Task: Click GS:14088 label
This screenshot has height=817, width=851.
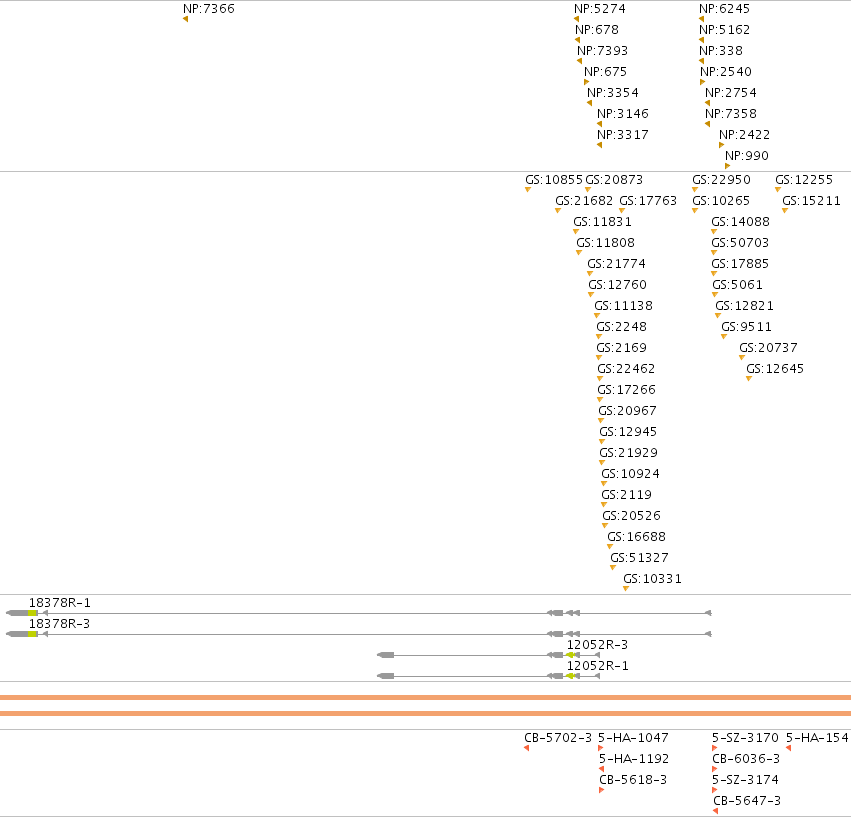Action: point(740,222)
